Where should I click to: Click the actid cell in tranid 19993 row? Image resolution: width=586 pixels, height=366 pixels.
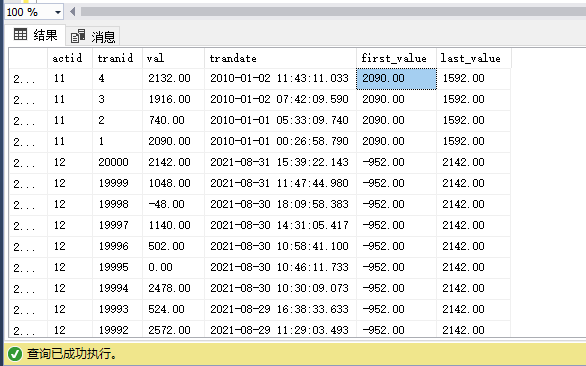pos(70,309)
